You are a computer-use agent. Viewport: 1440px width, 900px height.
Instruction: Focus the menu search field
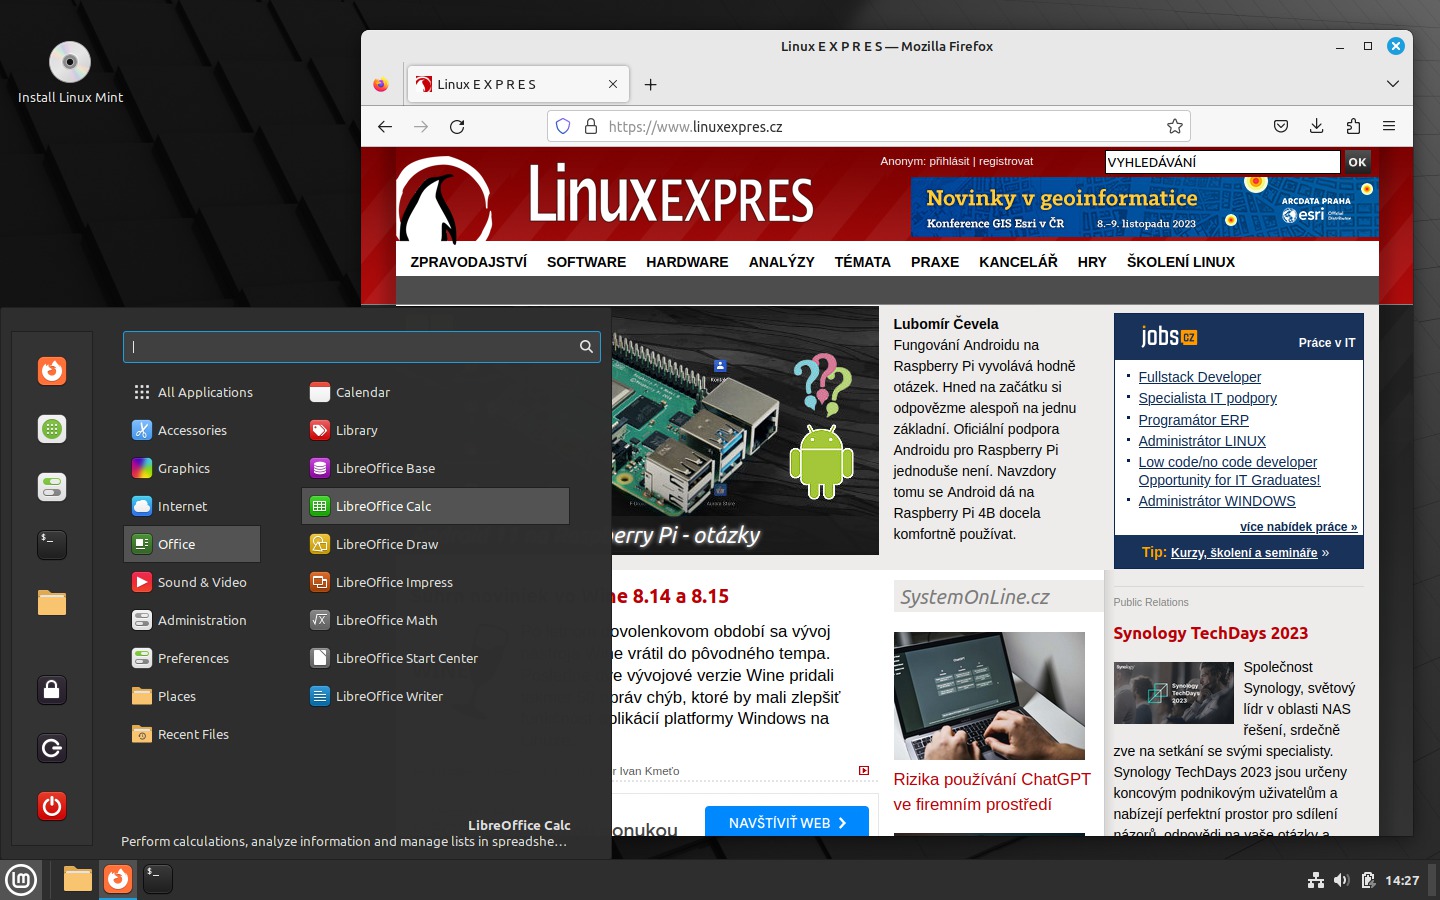click(361, 346)
